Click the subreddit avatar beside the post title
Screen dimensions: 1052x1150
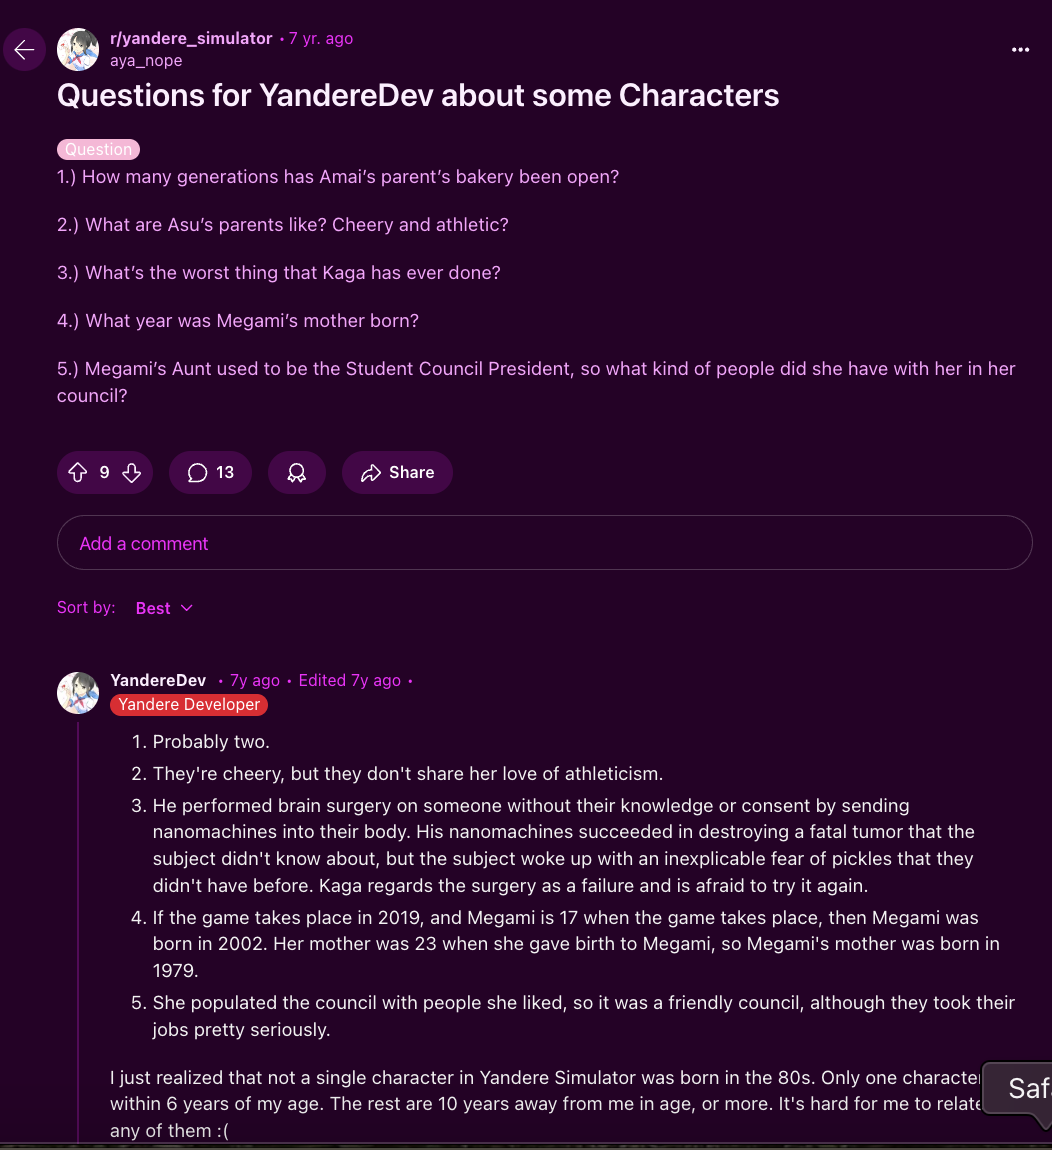[78, 49]
